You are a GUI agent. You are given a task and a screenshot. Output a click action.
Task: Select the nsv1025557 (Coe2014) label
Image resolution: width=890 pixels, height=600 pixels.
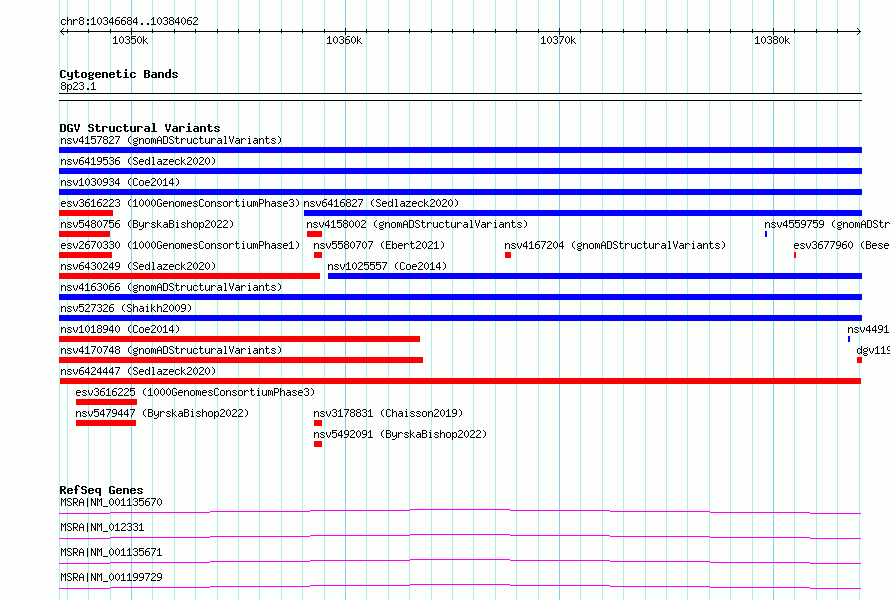pyautogui.click(x=387, y=266)
